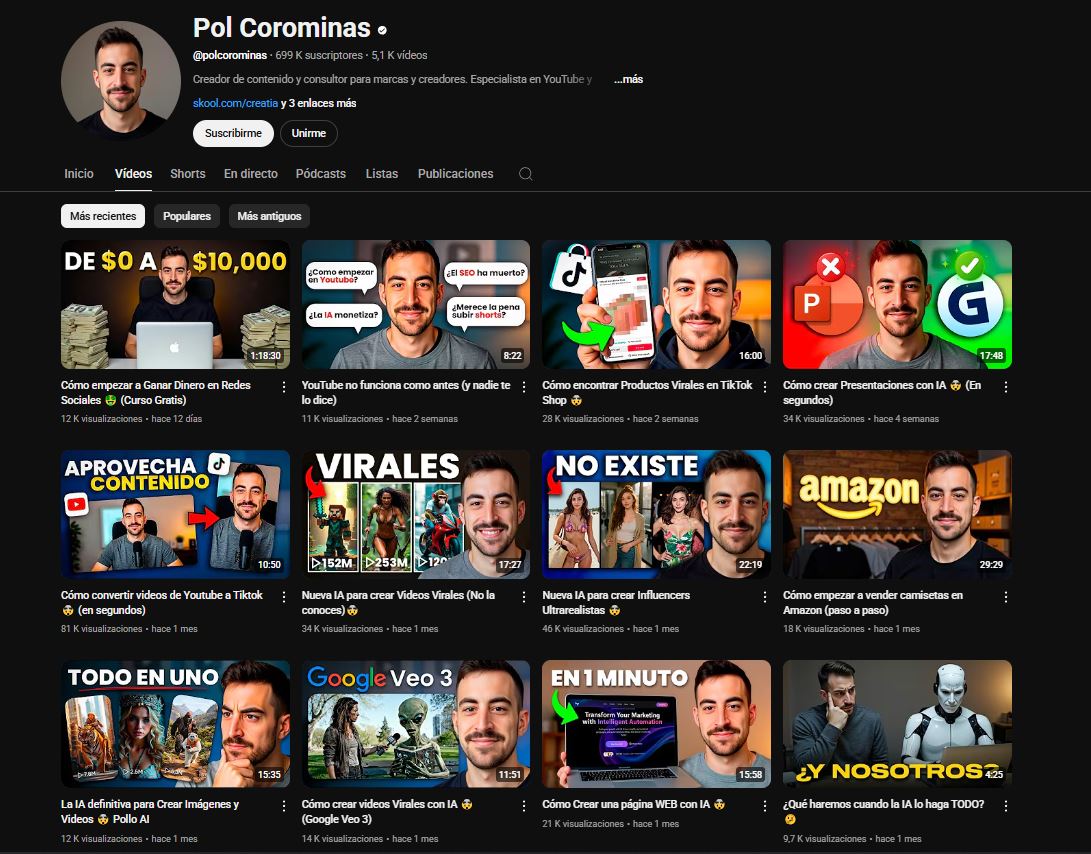Open options menu on the NO EXISTE video

click(x=763, y=598)
